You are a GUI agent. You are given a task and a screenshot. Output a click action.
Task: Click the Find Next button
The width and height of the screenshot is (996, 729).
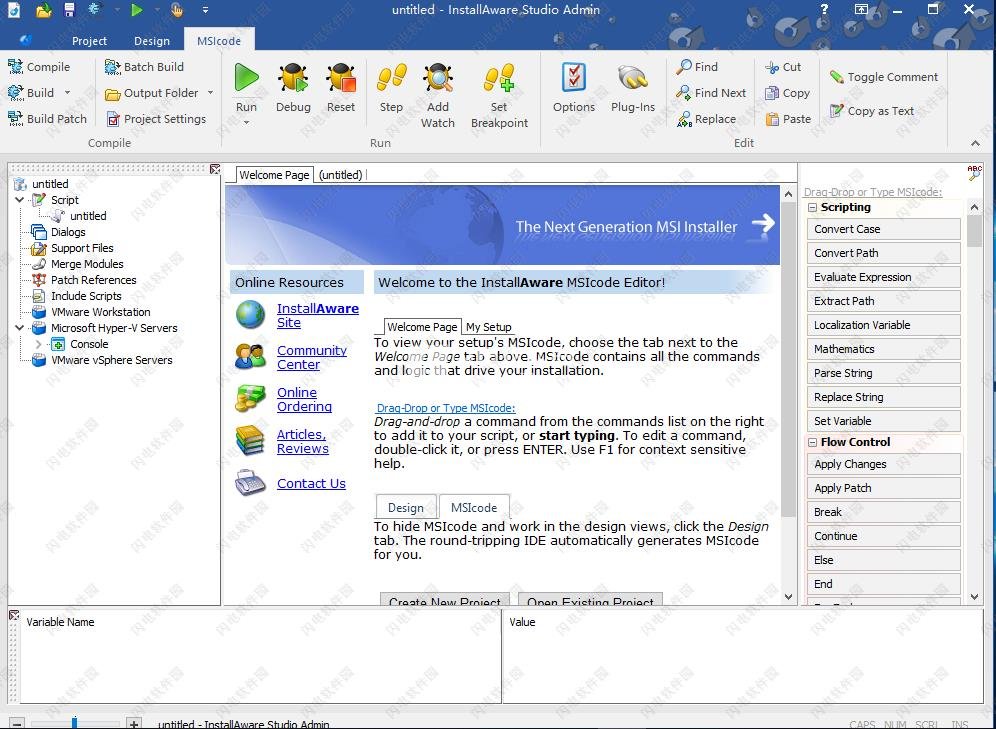[x=711, y=93]
